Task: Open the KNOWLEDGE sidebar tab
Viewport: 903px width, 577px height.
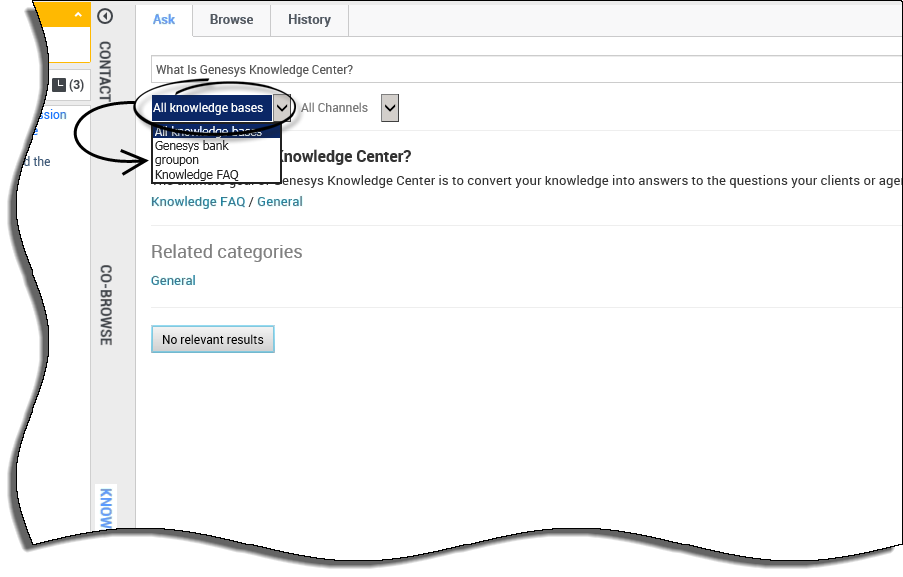Action: [x=108, y=510]
